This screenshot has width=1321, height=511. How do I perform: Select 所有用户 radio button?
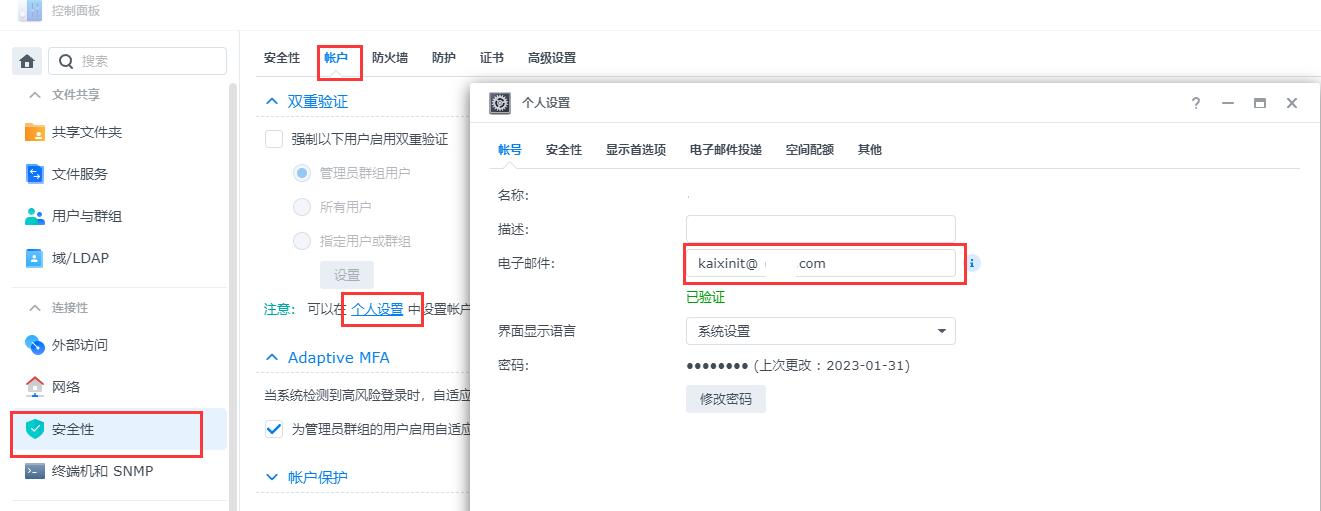pyautogui.click(x=302, y=207)
